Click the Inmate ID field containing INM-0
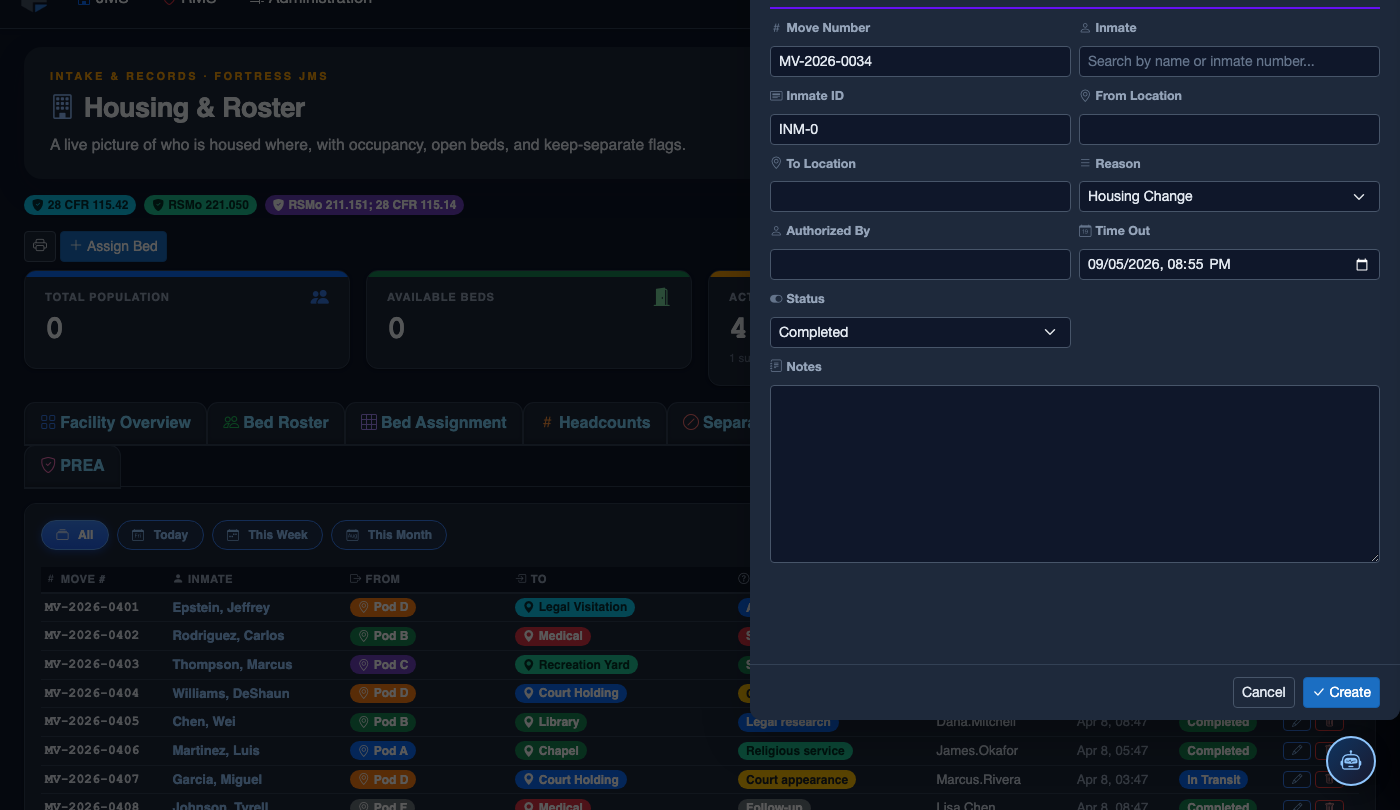1400x810 pixels. (920, 129)
